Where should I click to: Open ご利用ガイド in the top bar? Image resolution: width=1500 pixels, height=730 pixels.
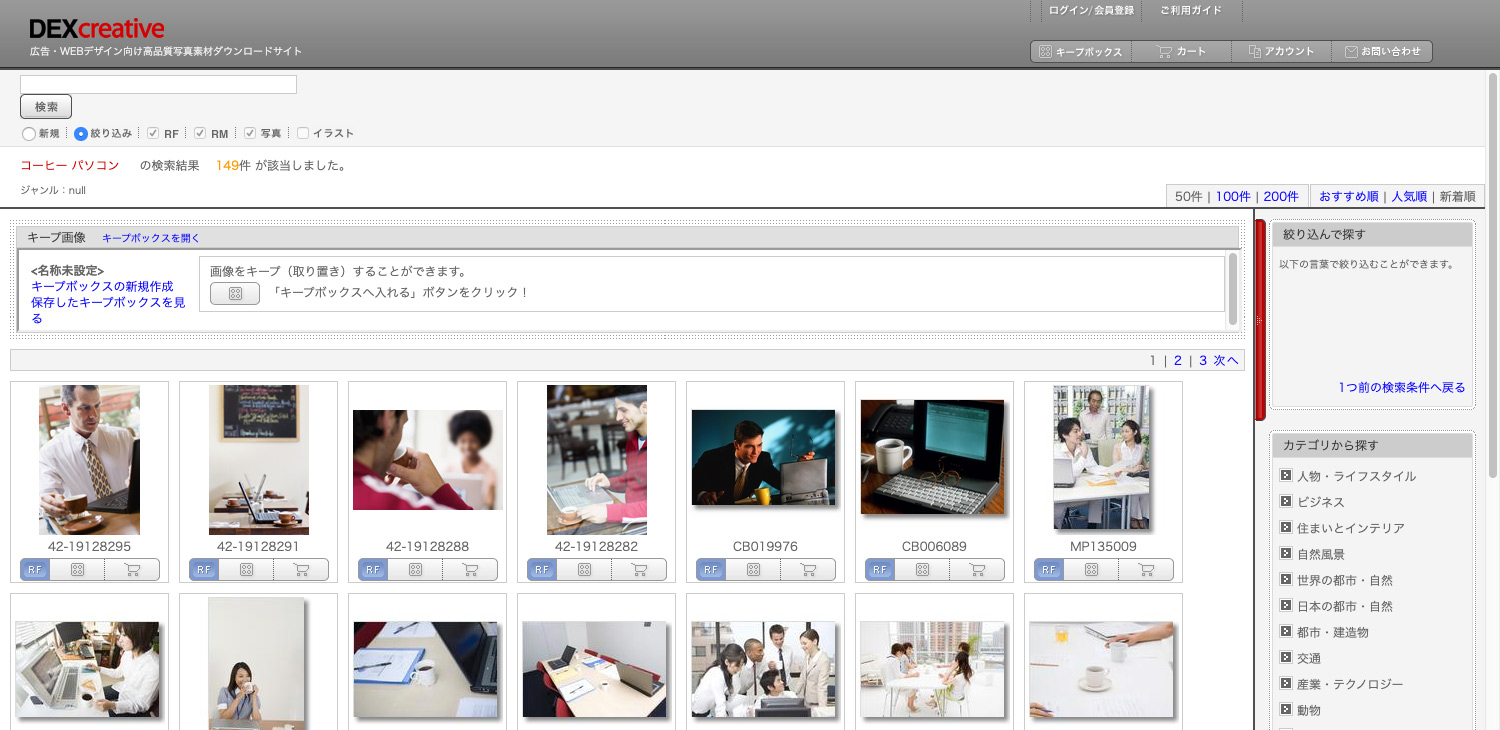point(1191,10)
